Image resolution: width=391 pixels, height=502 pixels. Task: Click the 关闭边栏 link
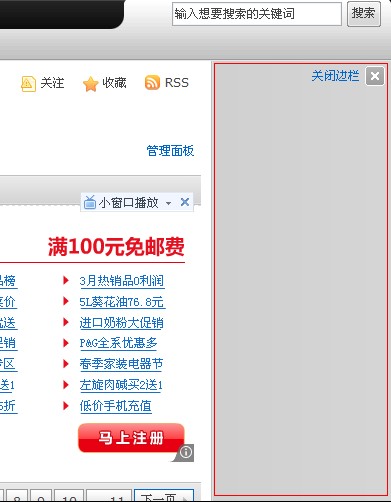pyautogui.click(x=335, y=76)
